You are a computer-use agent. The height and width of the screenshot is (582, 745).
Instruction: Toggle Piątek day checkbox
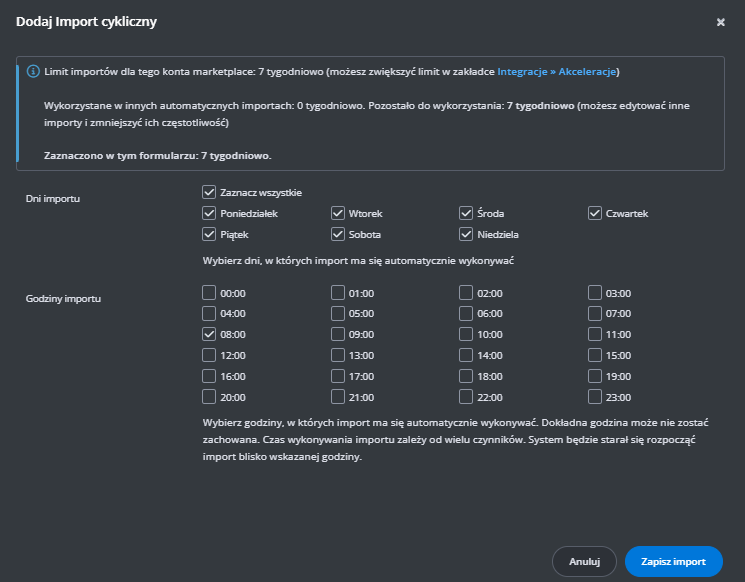[x=209, y=234]
